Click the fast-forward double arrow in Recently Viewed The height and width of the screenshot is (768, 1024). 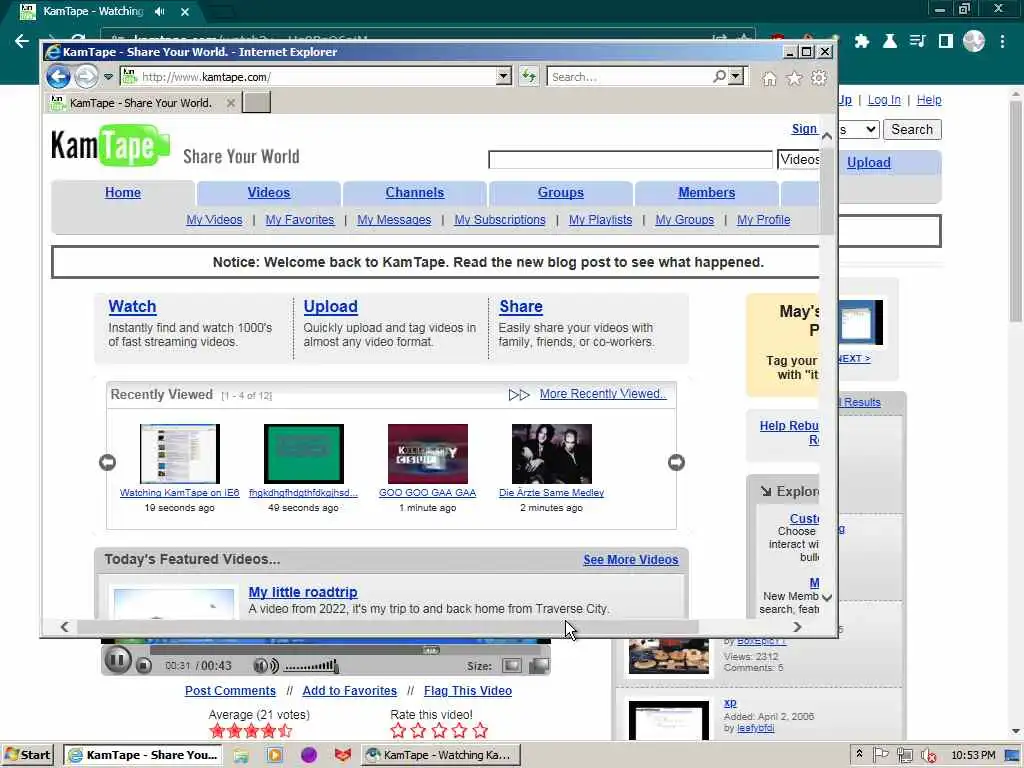pos(519,394)
